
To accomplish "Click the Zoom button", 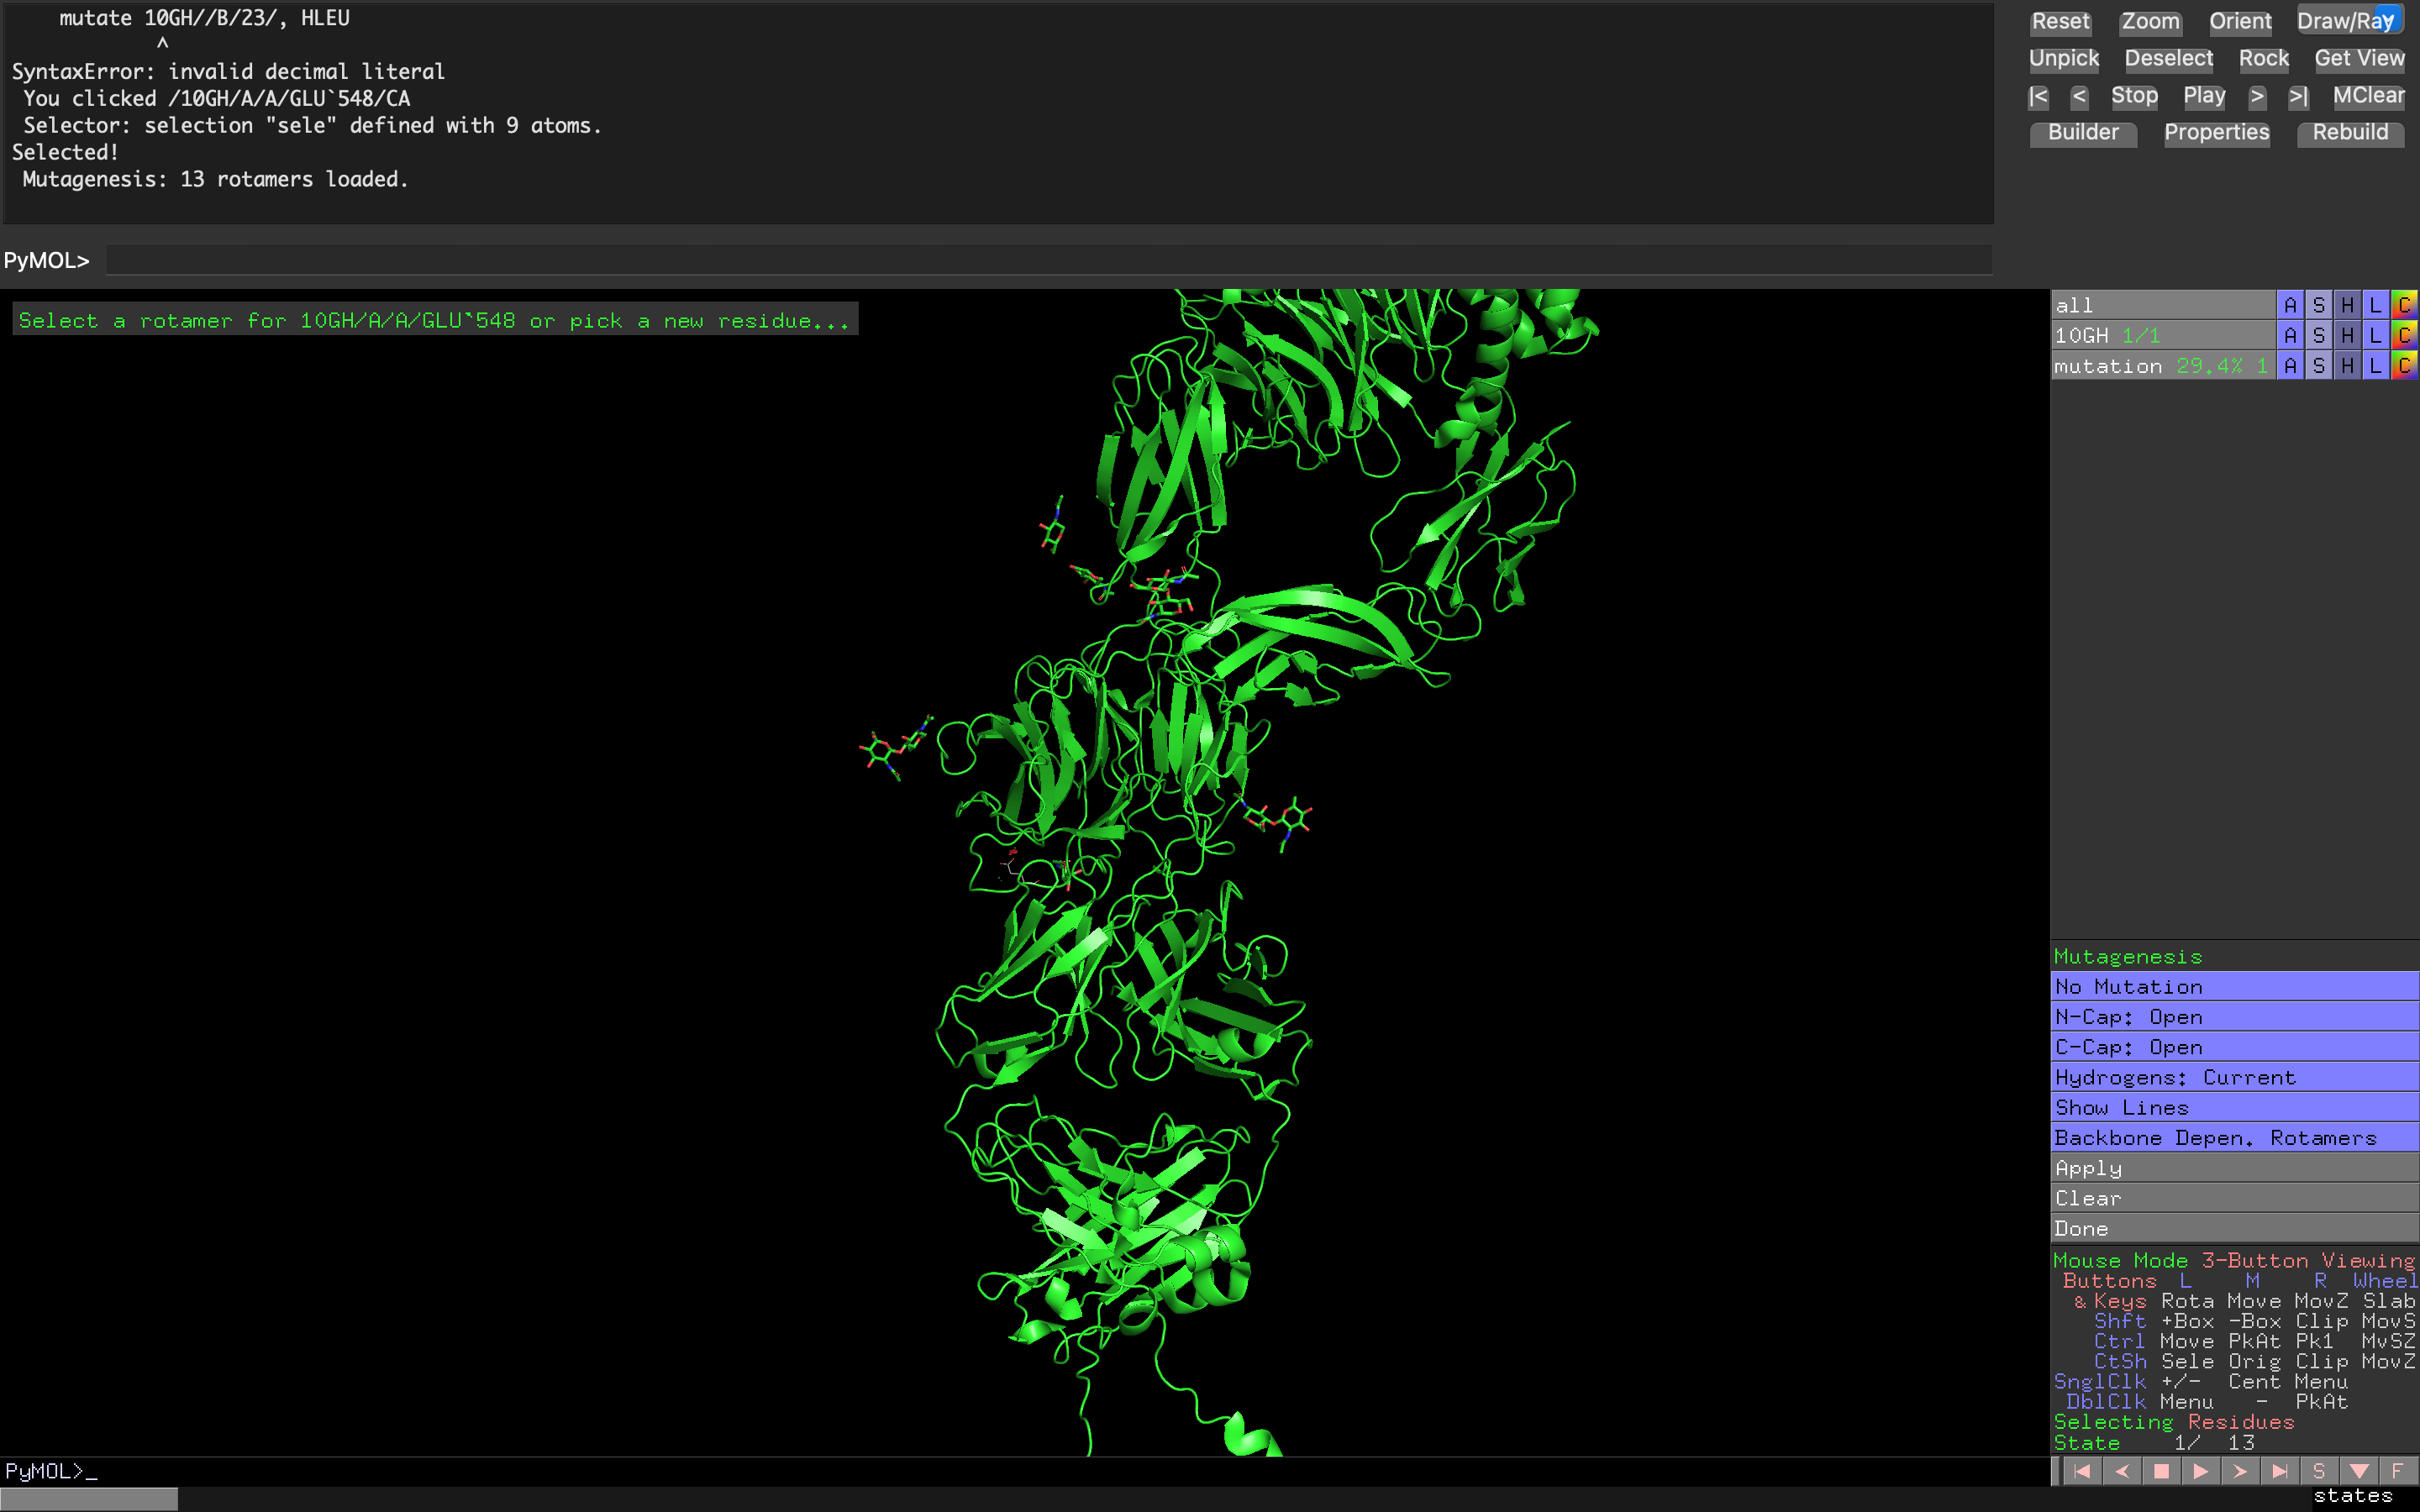I will (x=2150, y=21).
